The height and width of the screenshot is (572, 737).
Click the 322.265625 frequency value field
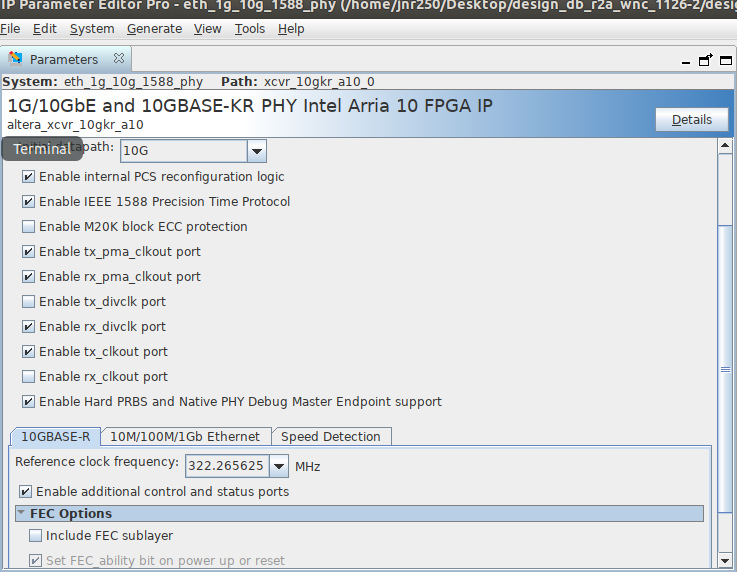pos(227,466)
